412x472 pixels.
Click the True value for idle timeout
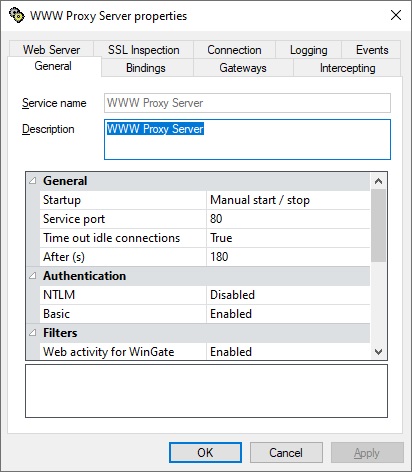221,238
